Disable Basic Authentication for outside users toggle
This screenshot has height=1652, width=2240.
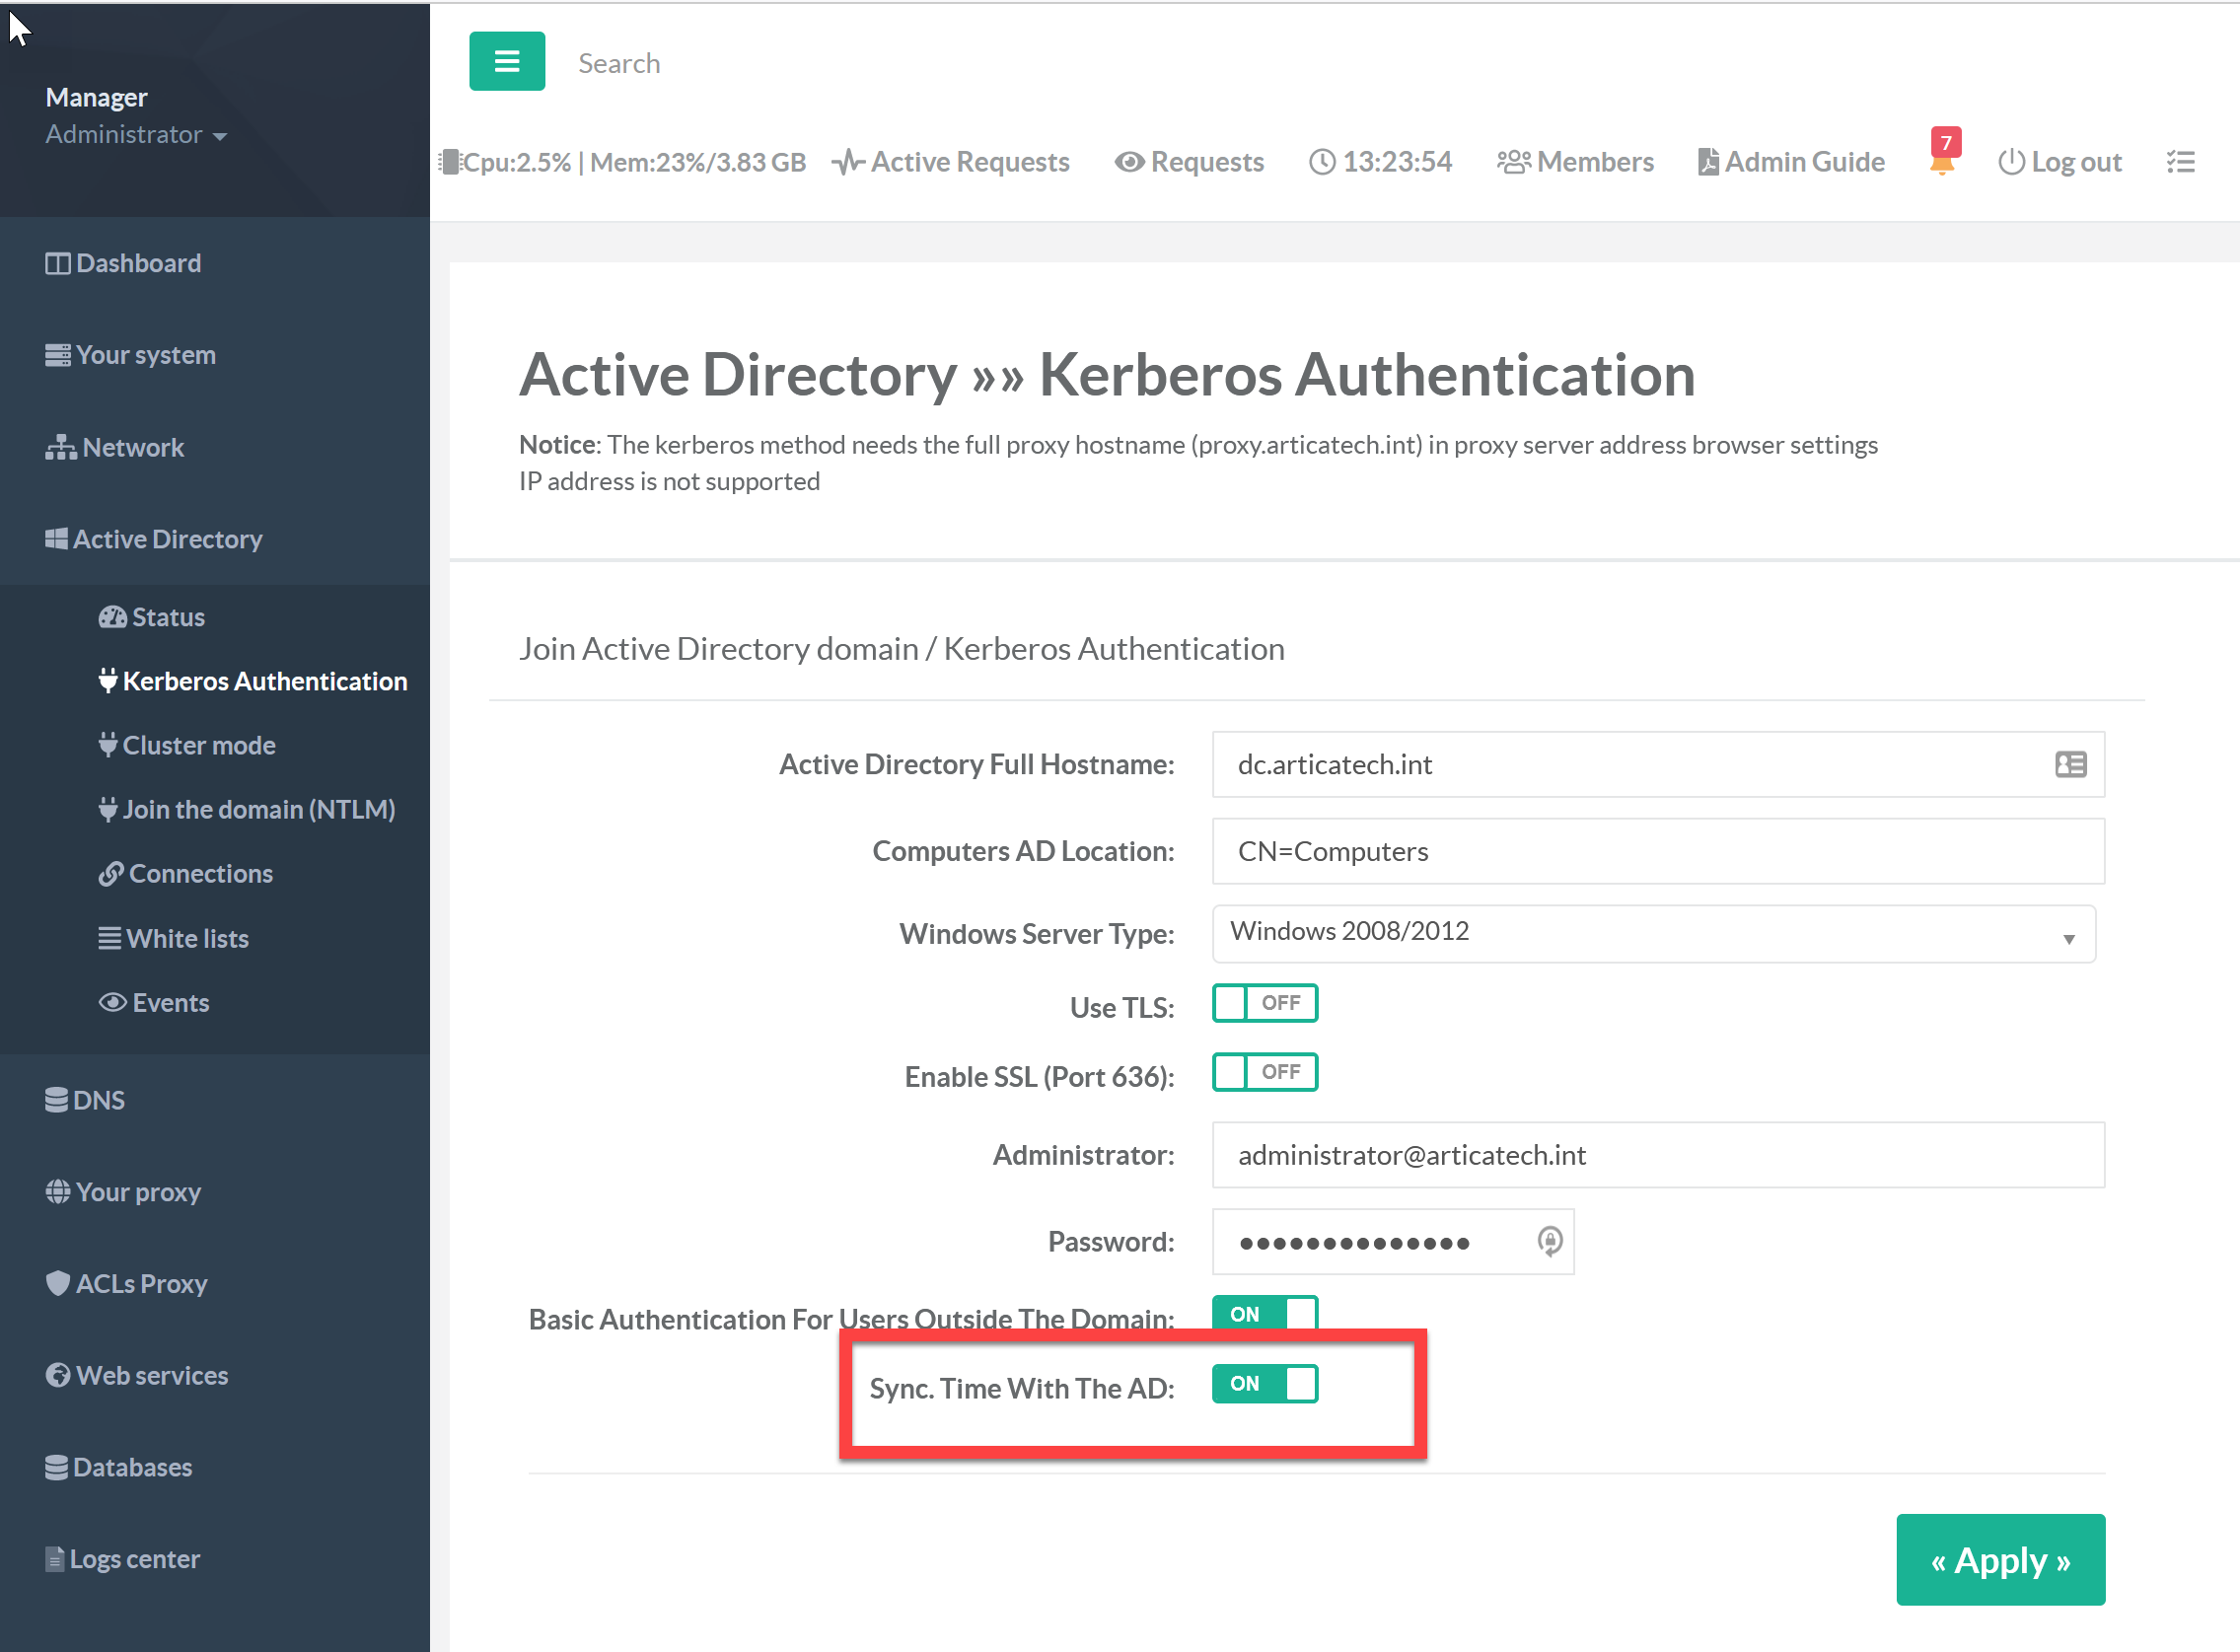point(1264,1313)
